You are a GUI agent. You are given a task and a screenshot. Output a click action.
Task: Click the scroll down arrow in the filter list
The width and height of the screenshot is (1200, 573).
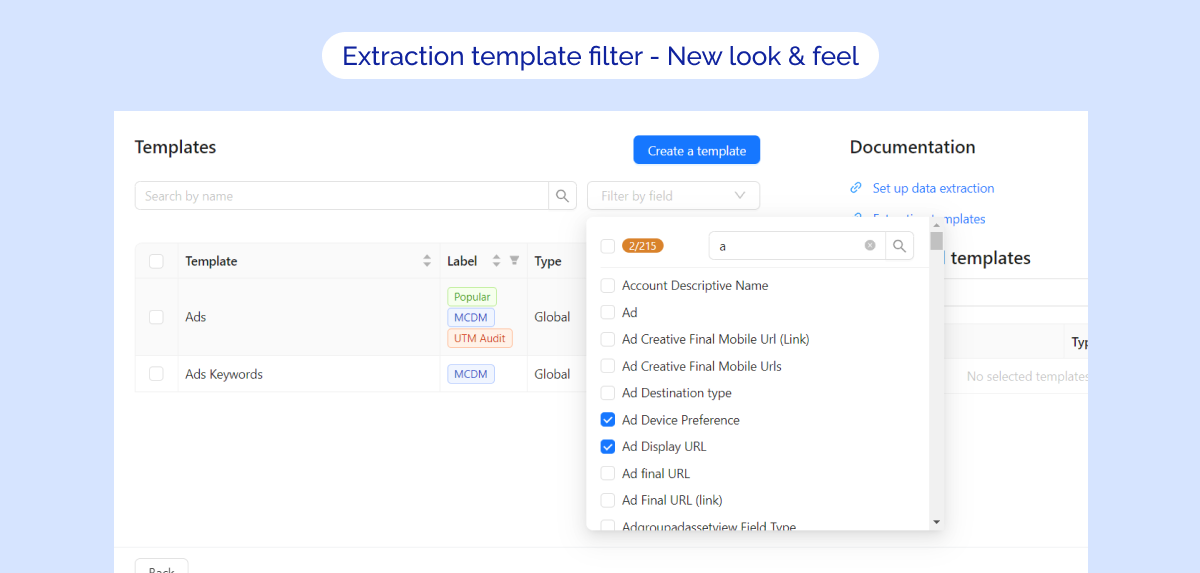[x=936, y=522]
